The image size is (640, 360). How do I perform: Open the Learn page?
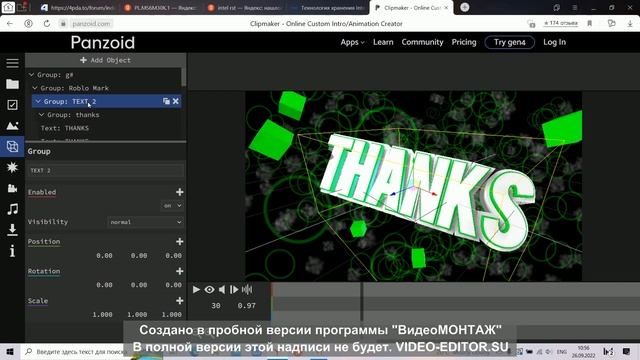point(383,42)
